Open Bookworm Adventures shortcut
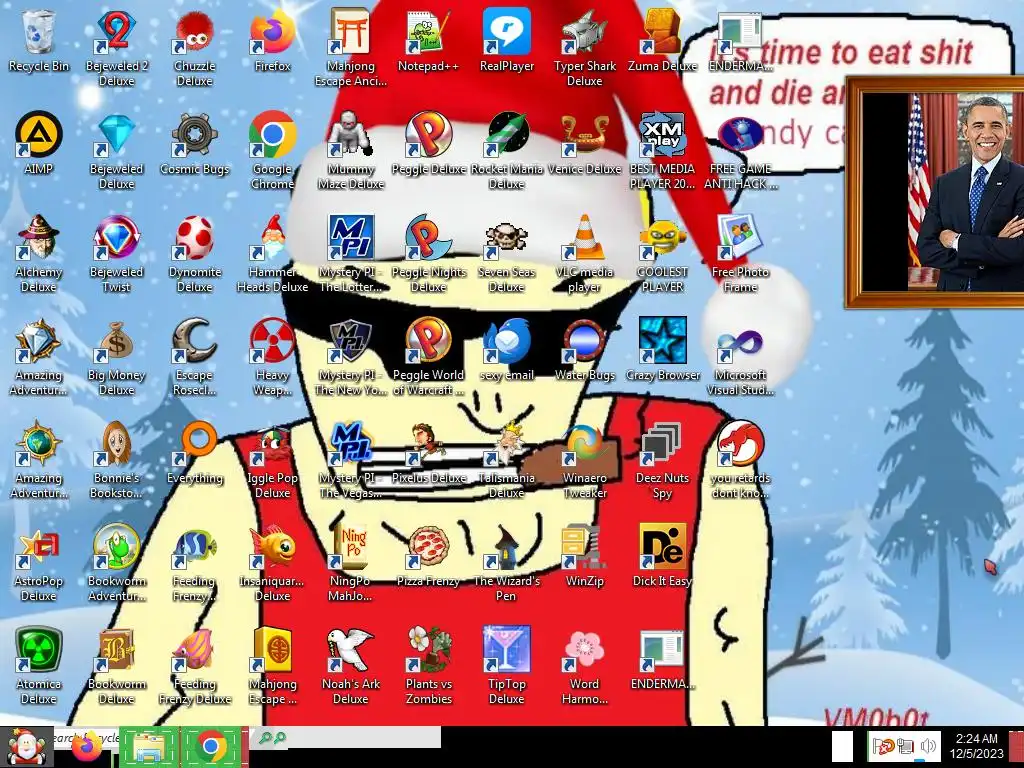The image size is (1024, 768). click(x=116, y=564)
